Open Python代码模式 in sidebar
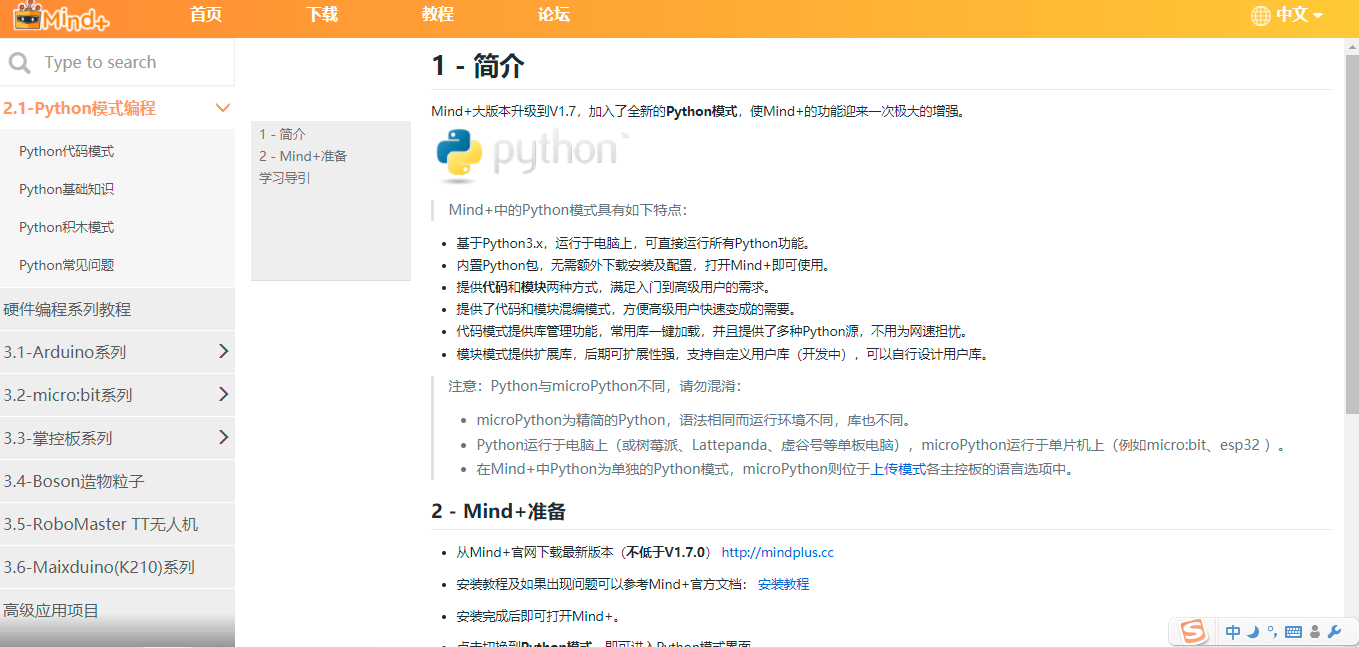The width and height of the screenshot is (1359, 648). pyautogui.click(x=67, y=152)
